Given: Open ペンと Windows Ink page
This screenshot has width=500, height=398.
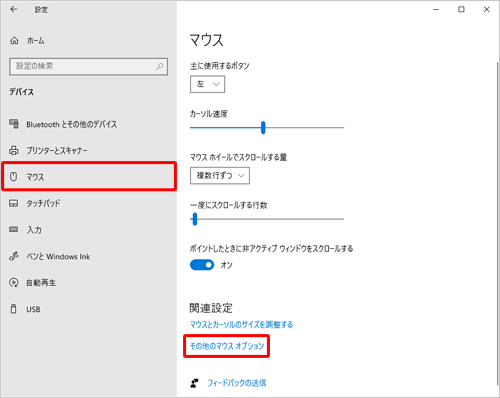Looking at the screenshot, I should (x=58, y=256).
